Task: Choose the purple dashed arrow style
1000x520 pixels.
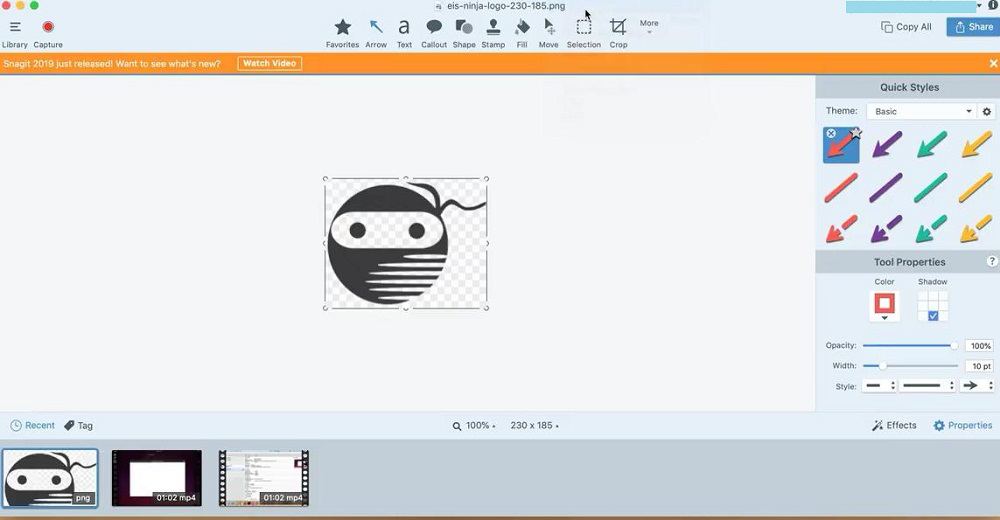Action: (886, 229)
